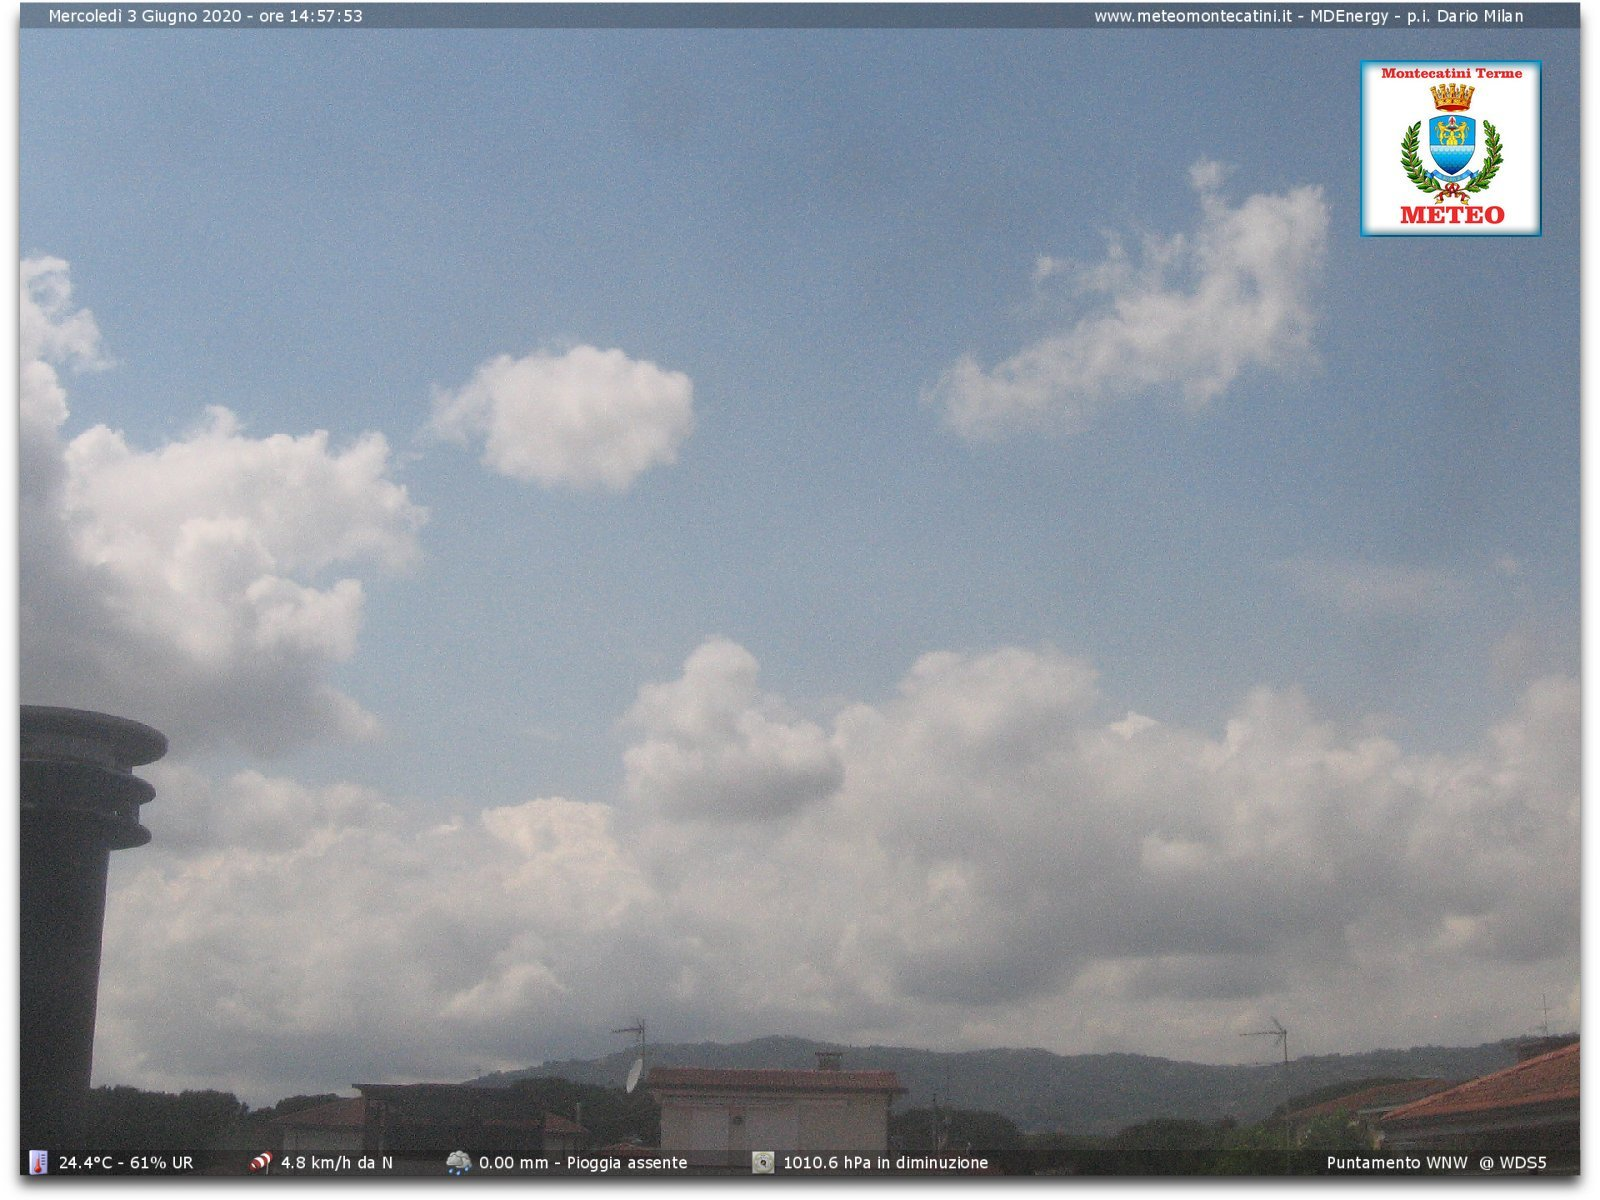Click the rain cloud icon
1600x1200 pixels.
458,1162
